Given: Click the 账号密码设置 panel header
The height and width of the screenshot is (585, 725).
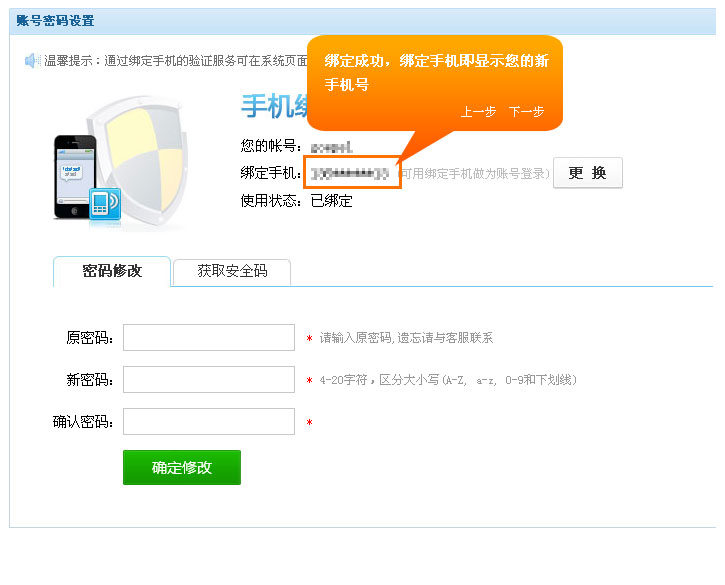Looking at the screenshot, I should [55, 20].
